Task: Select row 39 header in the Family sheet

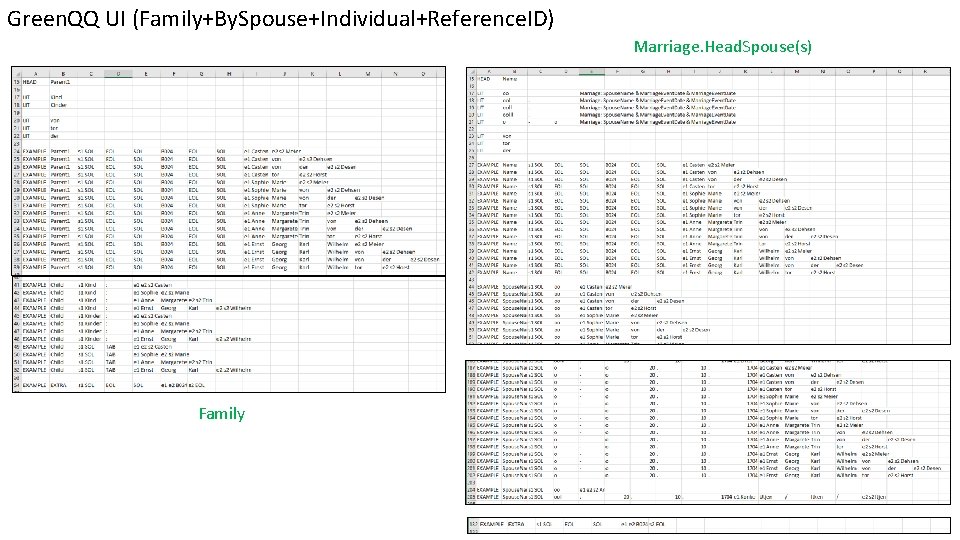Action: [x=17, y=267]
